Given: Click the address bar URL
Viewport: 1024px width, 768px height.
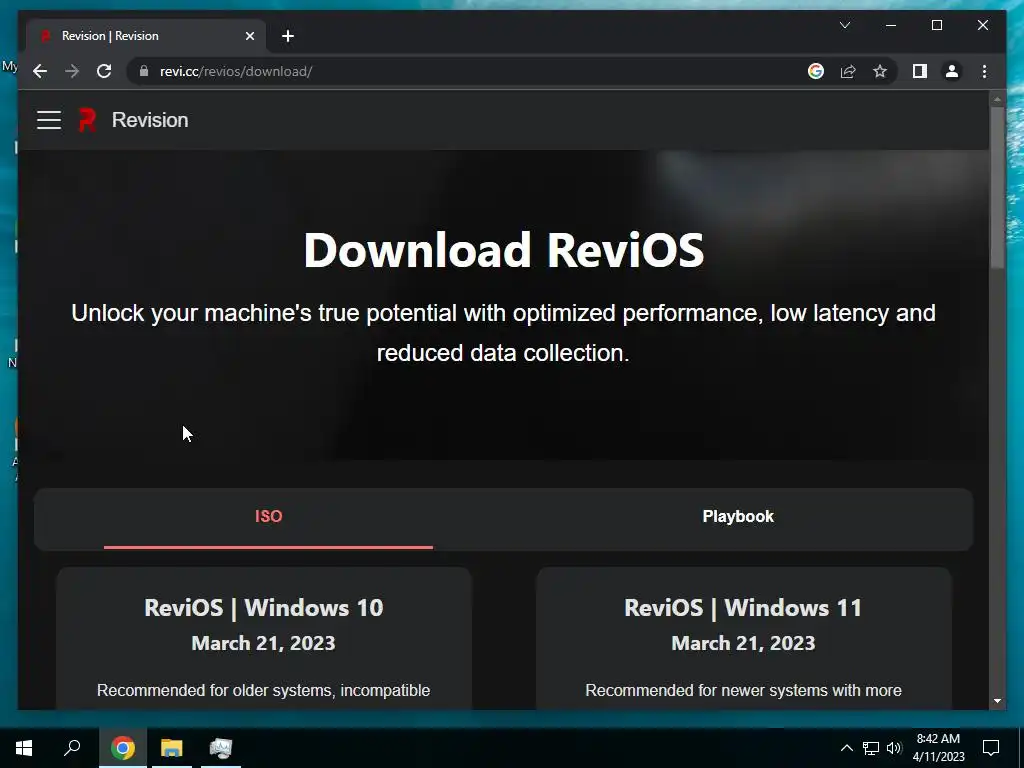Looking at the screenshot, I should click(236, 71).
